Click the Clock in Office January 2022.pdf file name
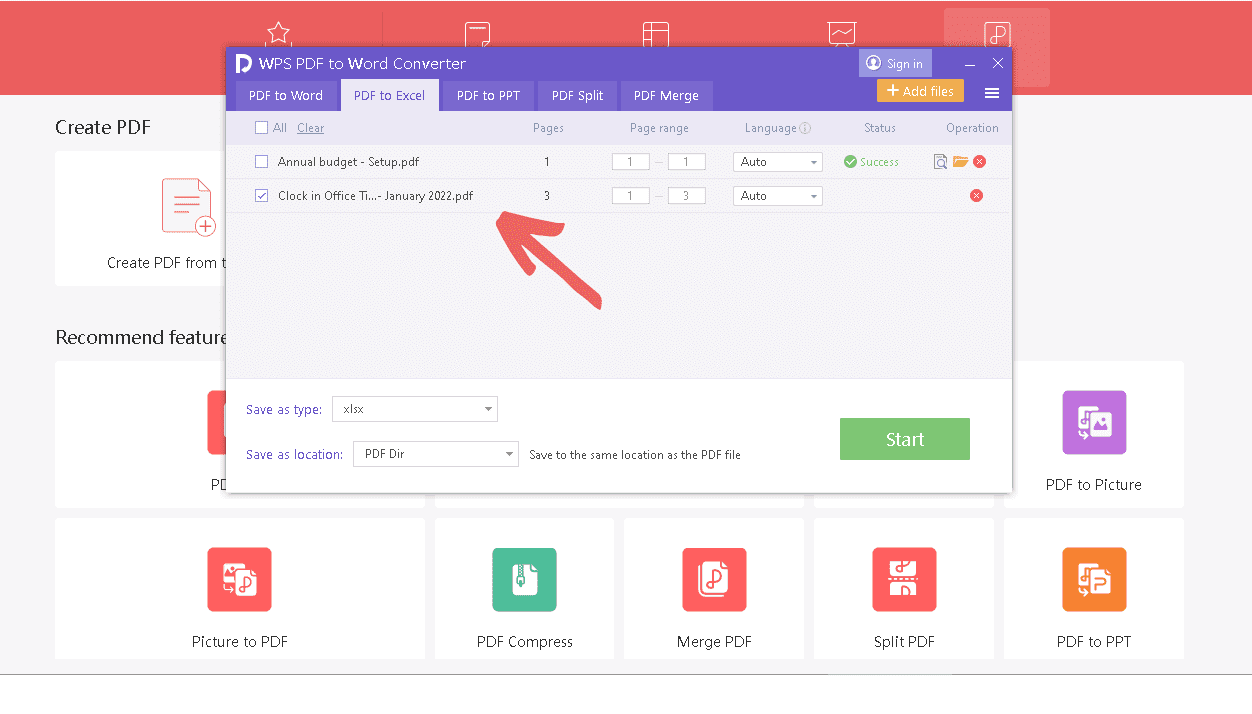The width and height of the screenshot is (1252, 714). tap(376, 196)
